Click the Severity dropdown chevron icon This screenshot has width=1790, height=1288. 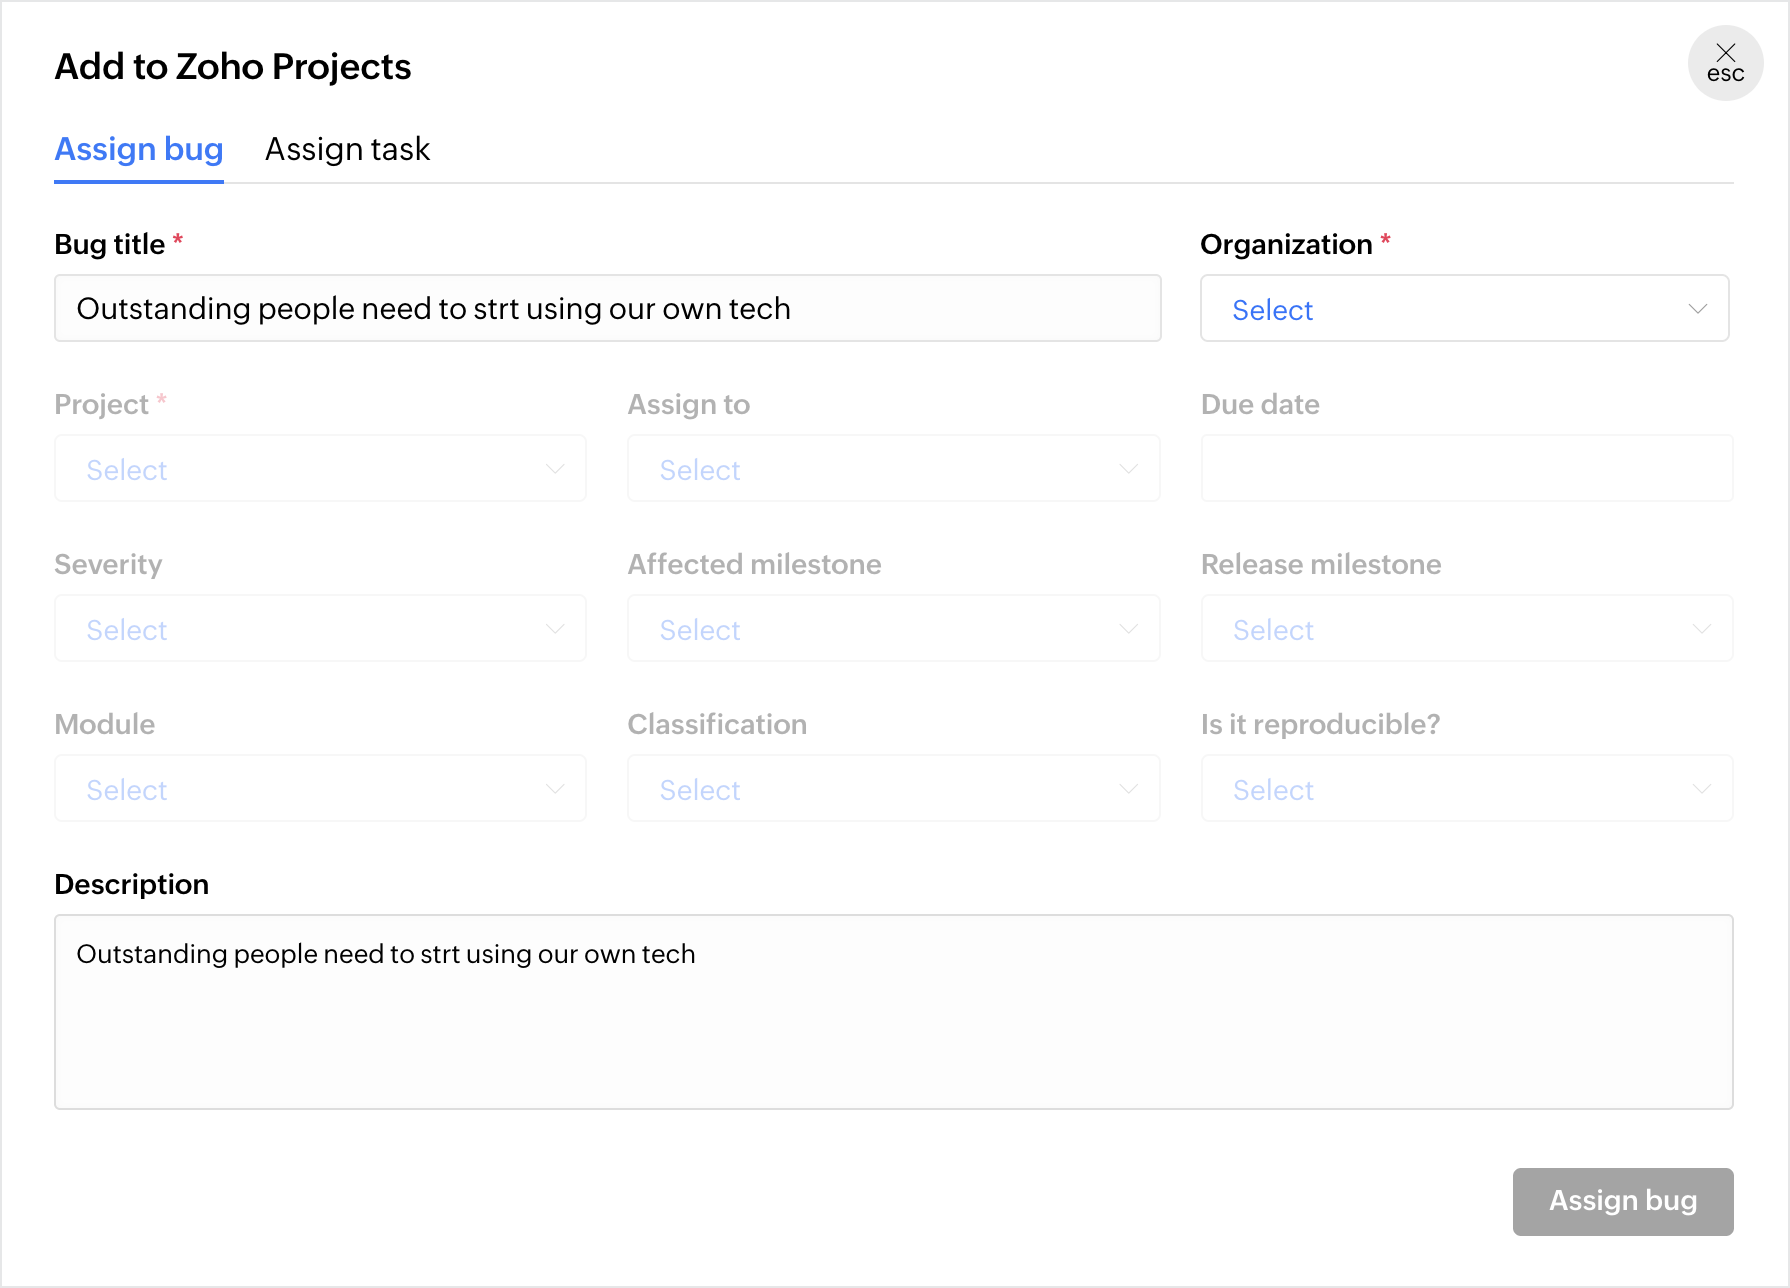[x=555, y=629]
